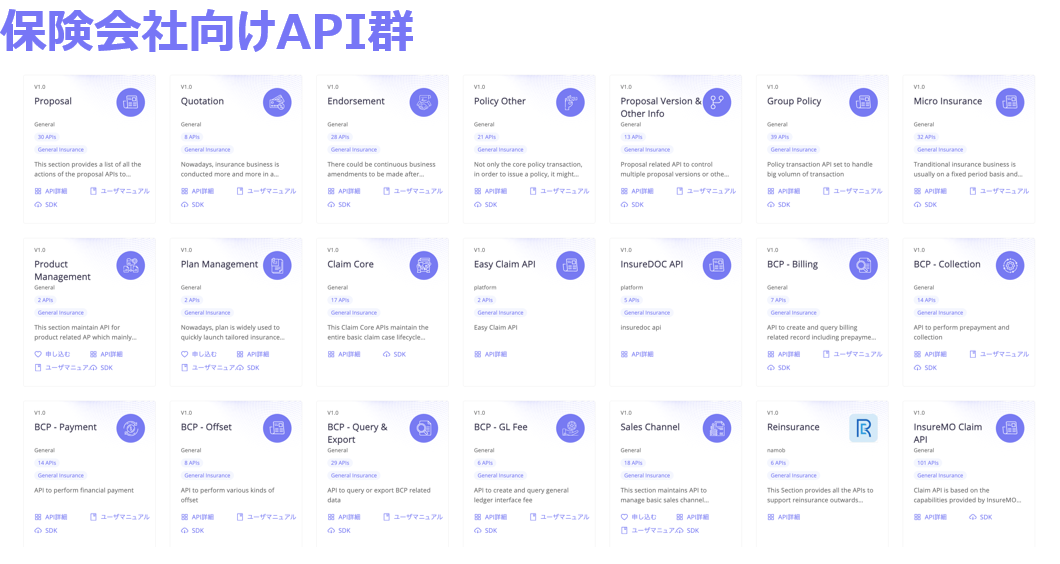Download SDK from Claim Core card
The width and height of the screenshot is (1060, 564).
click(x=395, y=354)
